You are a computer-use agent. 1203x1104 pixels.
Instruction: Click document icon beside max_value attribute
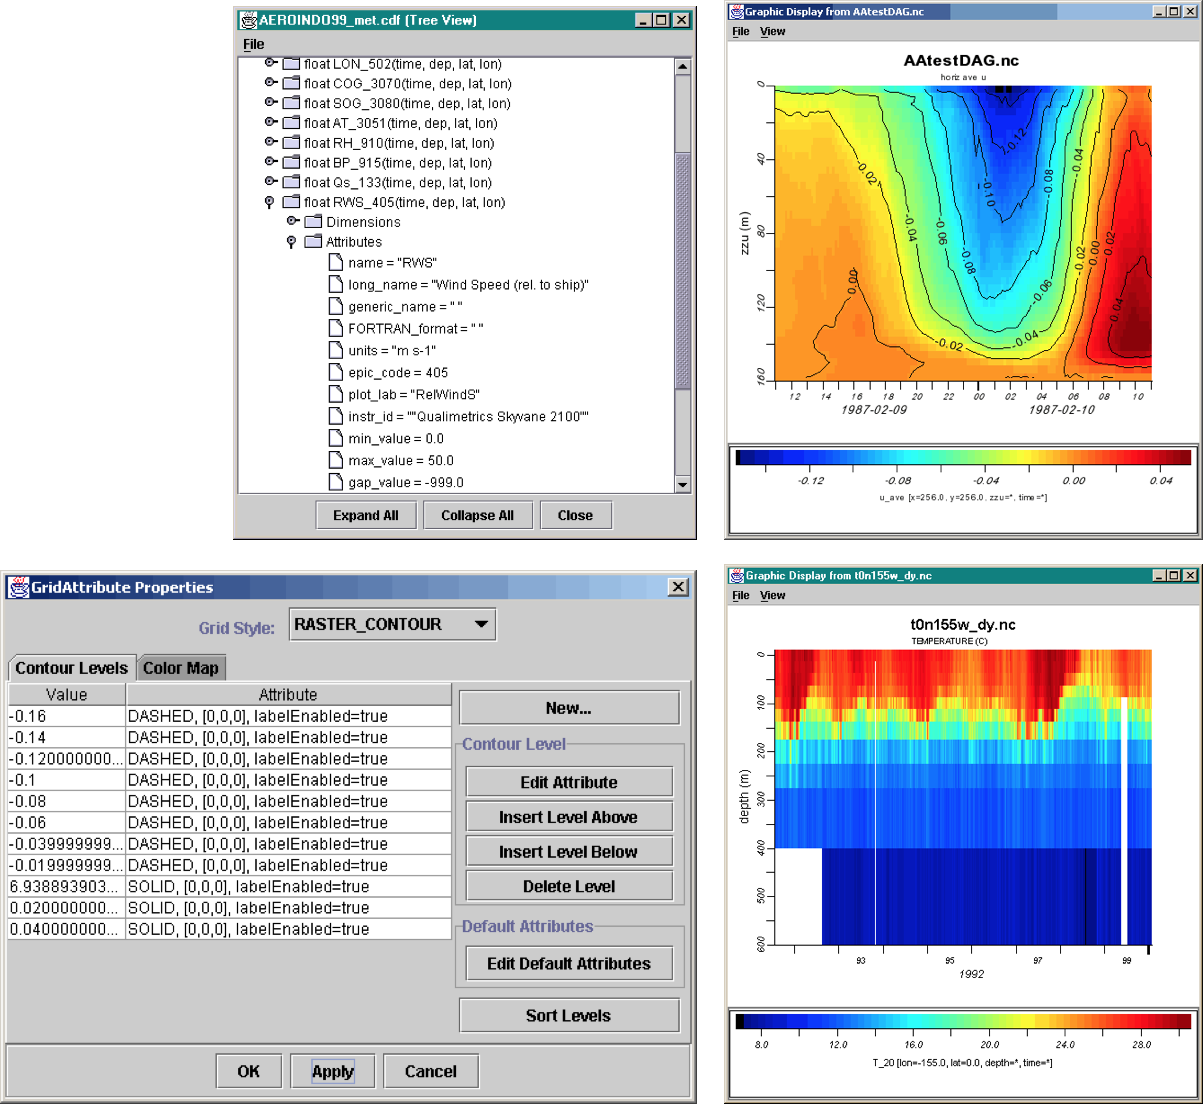point(336,460)
